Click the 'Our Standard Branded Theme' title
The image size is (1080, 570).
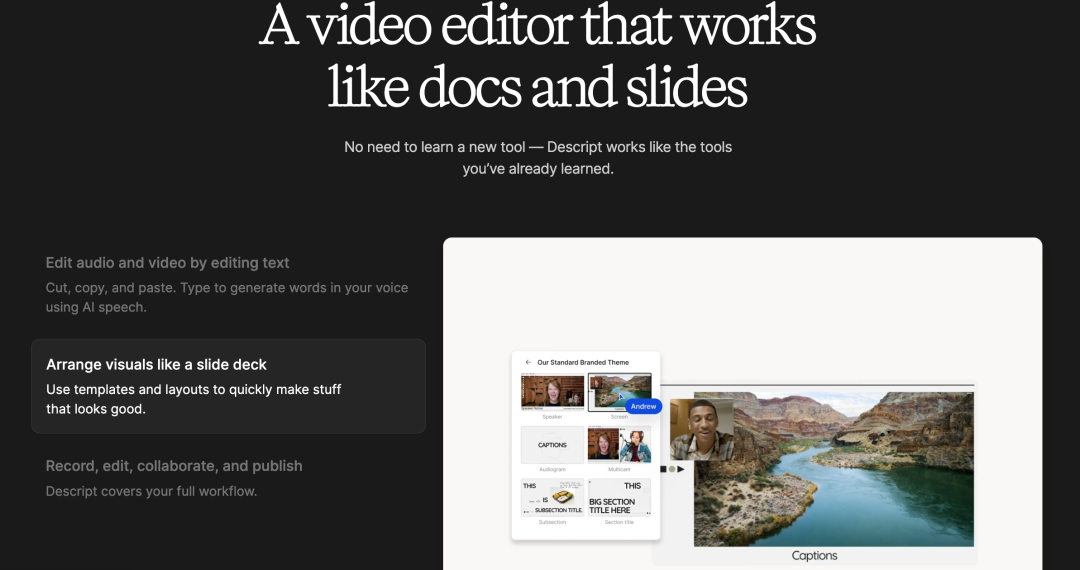tap(583, 362)
